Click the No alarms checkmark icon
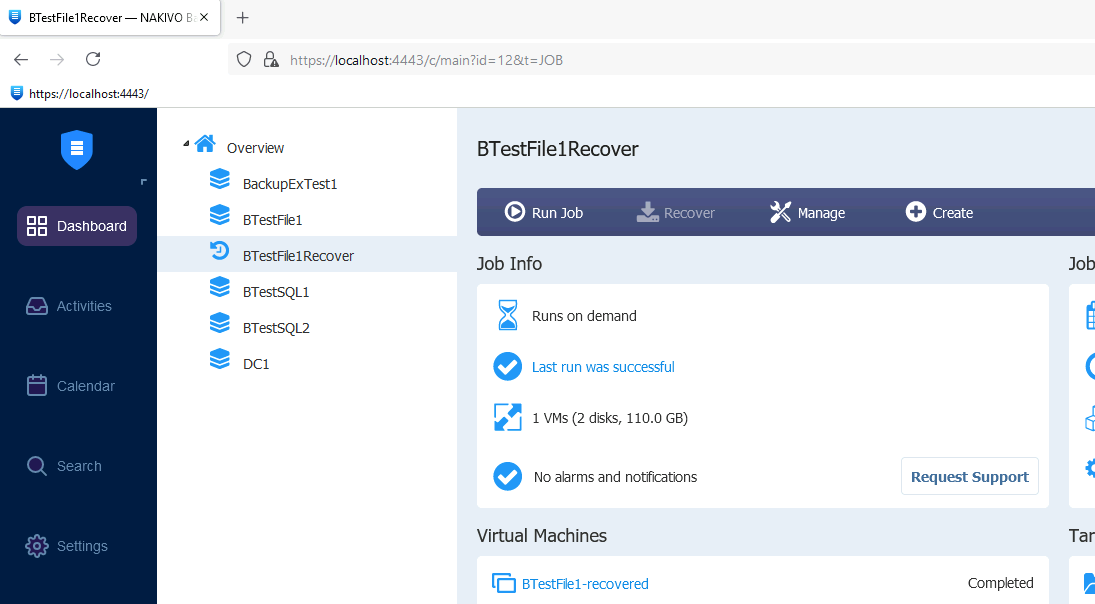The height and width of the screenshot is (604, 1095). click(x=508, y=477)
